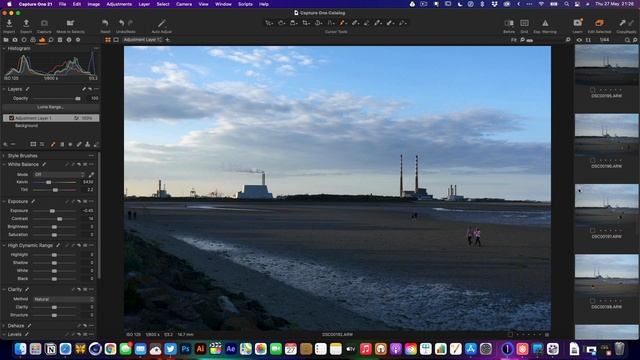
Task: Click the Auto Adjust magic wand
Action: click(x=162, y=23)
